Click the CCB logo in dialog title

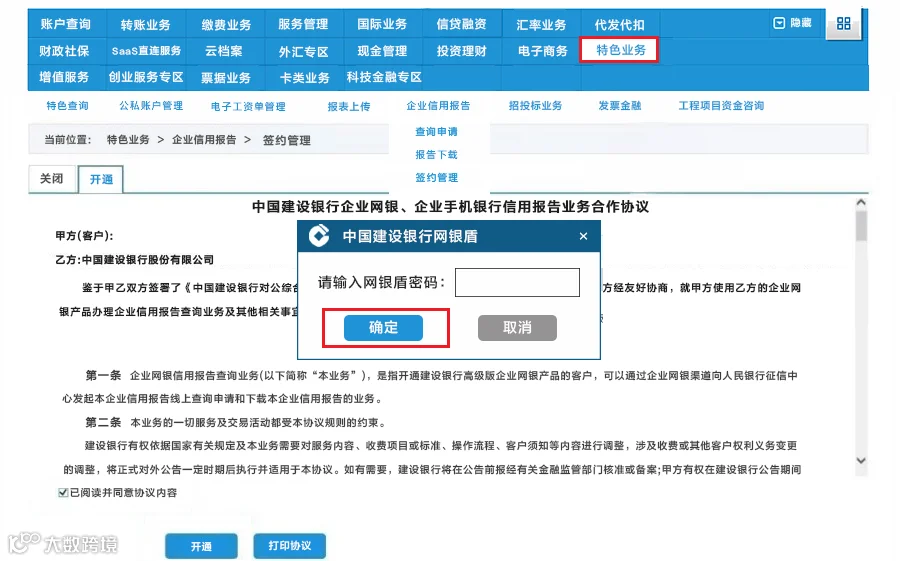tap(319, 236)
